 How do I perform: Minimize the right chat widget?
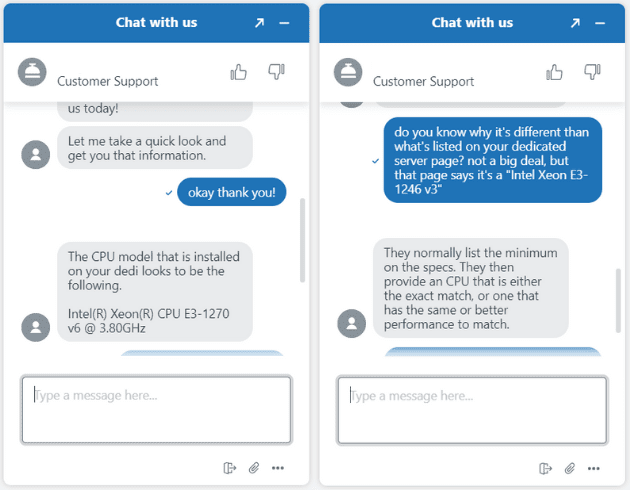601,23
